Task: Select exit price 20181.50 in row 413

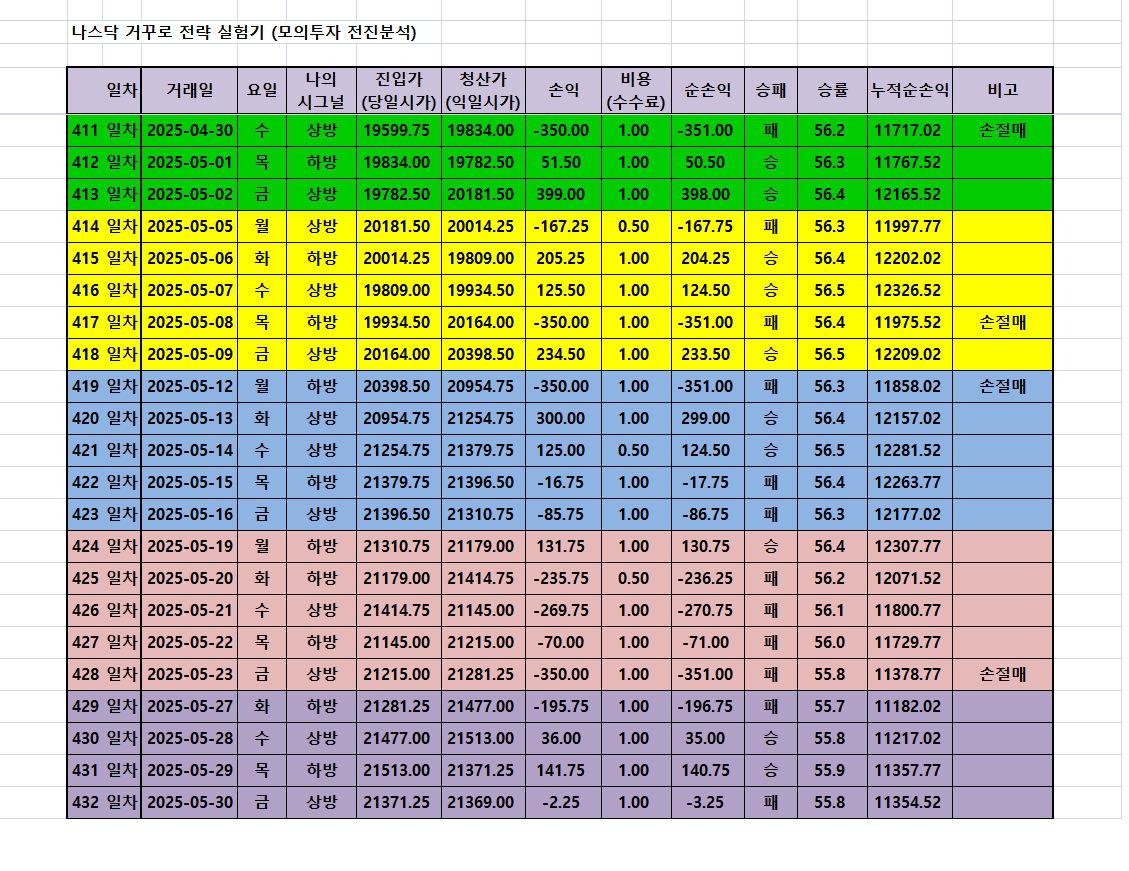Action: tap(483, 194)
